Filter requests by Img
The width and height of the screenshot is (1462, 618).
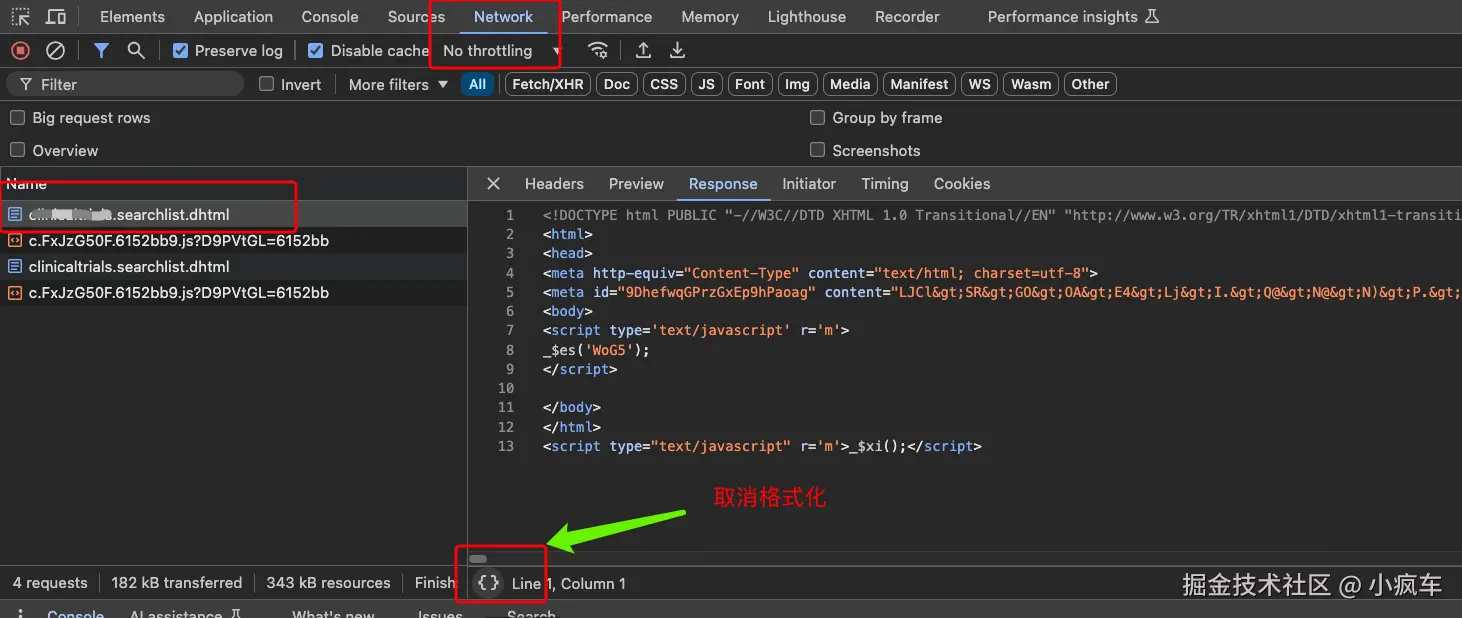click(x=797, y=84)
